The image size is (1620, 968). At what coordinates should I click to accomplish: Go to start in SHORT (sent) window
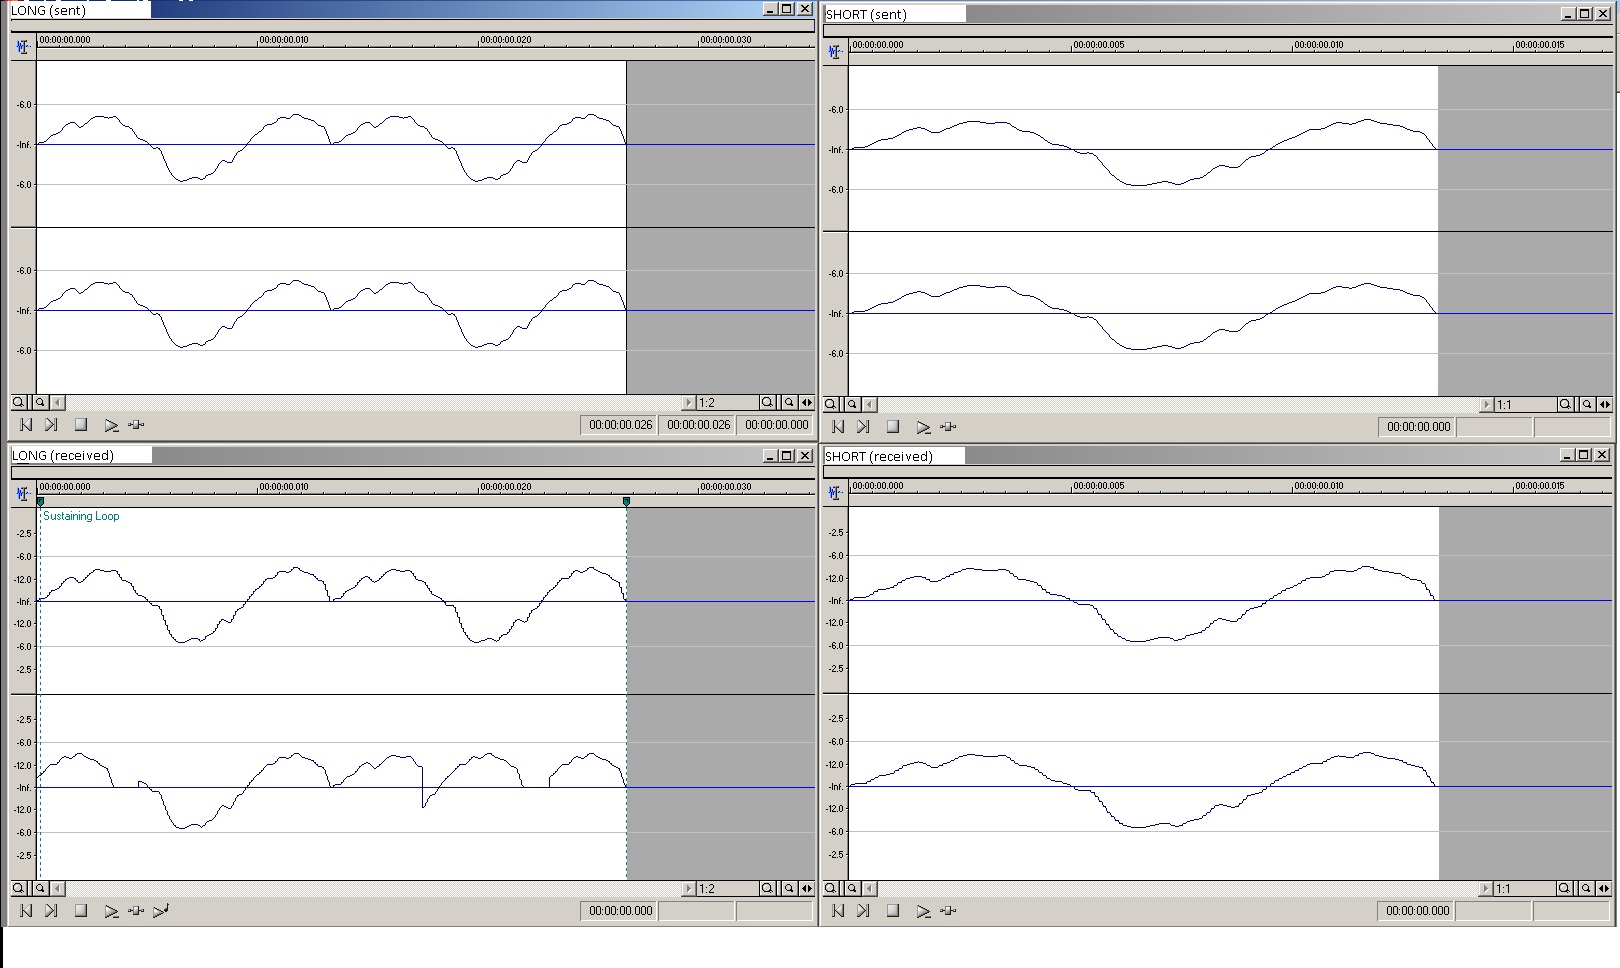838,427
